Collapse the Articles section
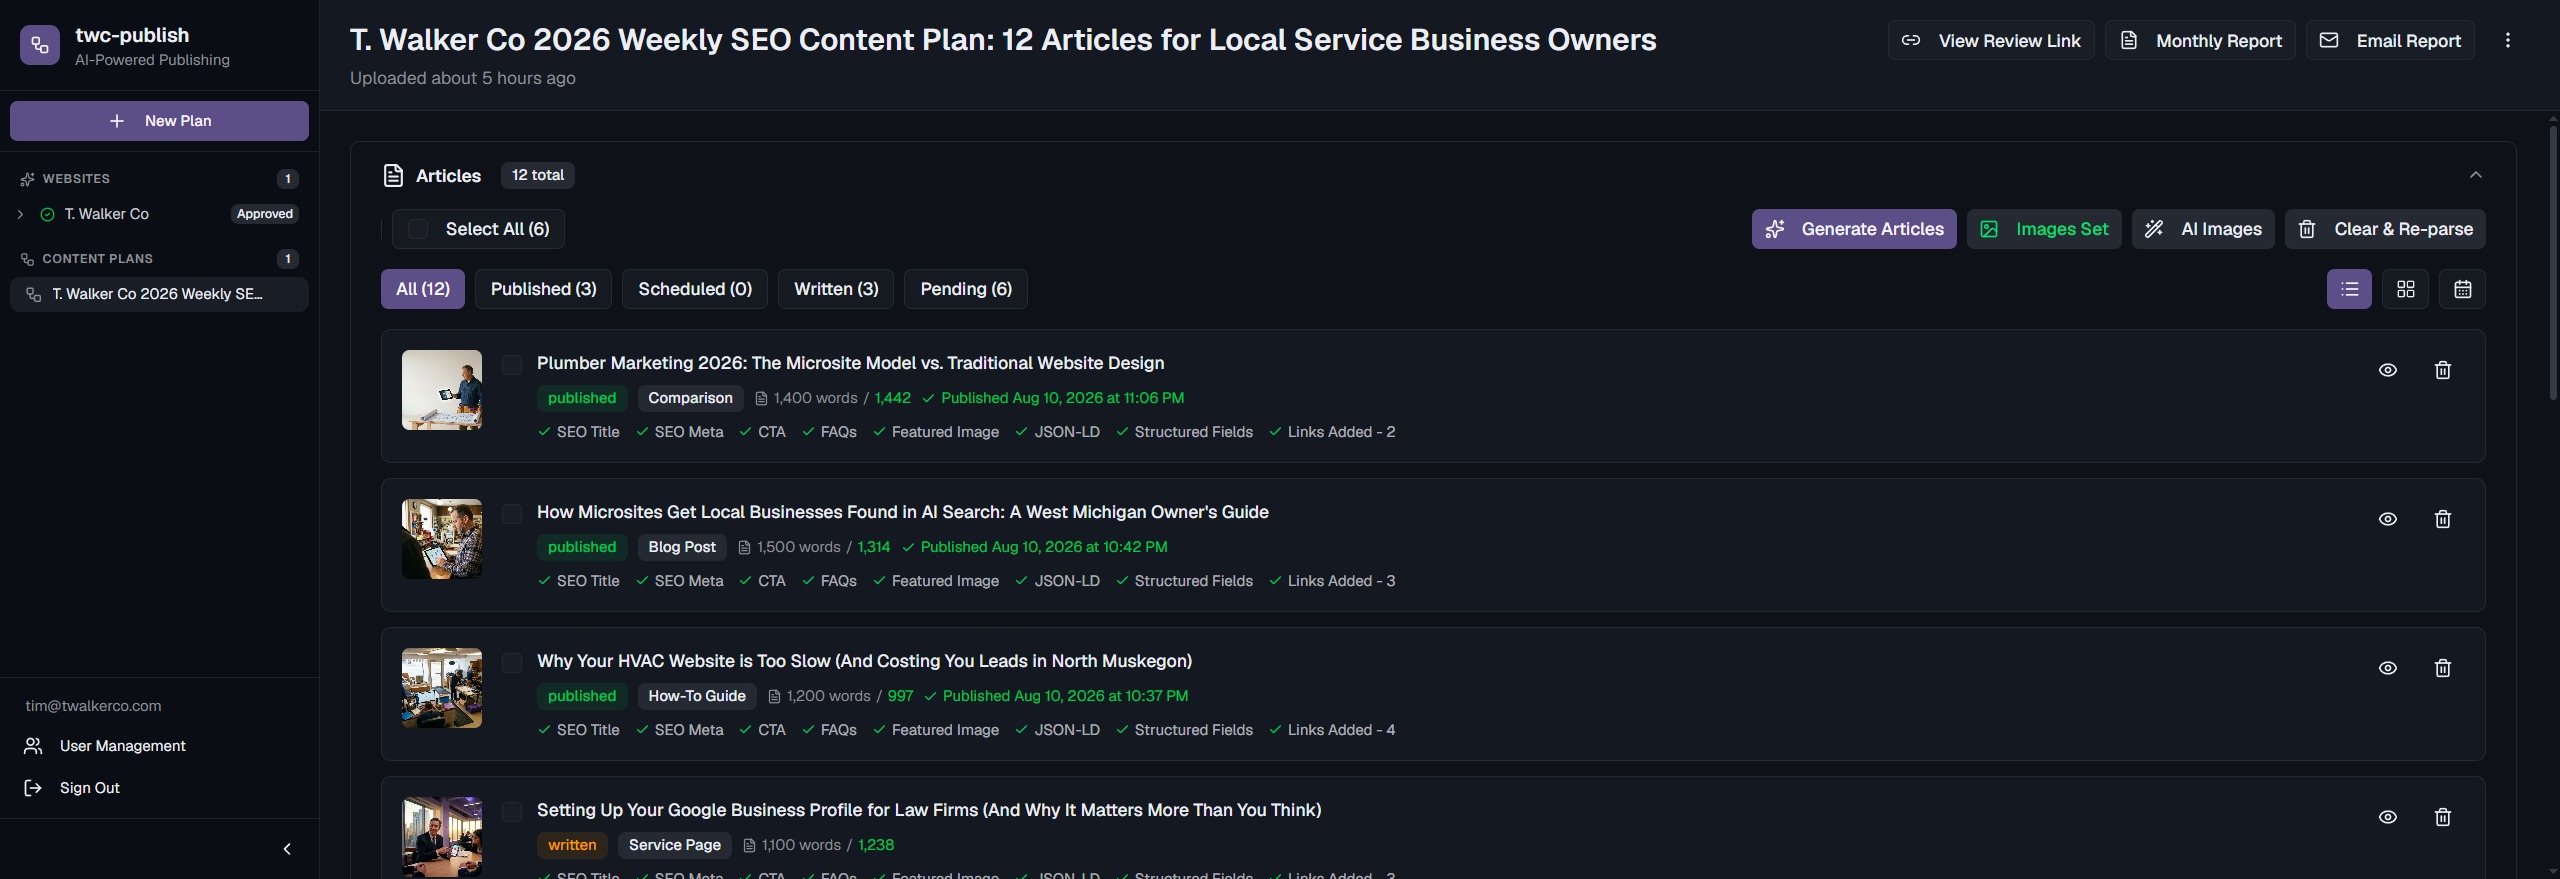The width and height of the screenshot is (2560, 879). 2476,175
